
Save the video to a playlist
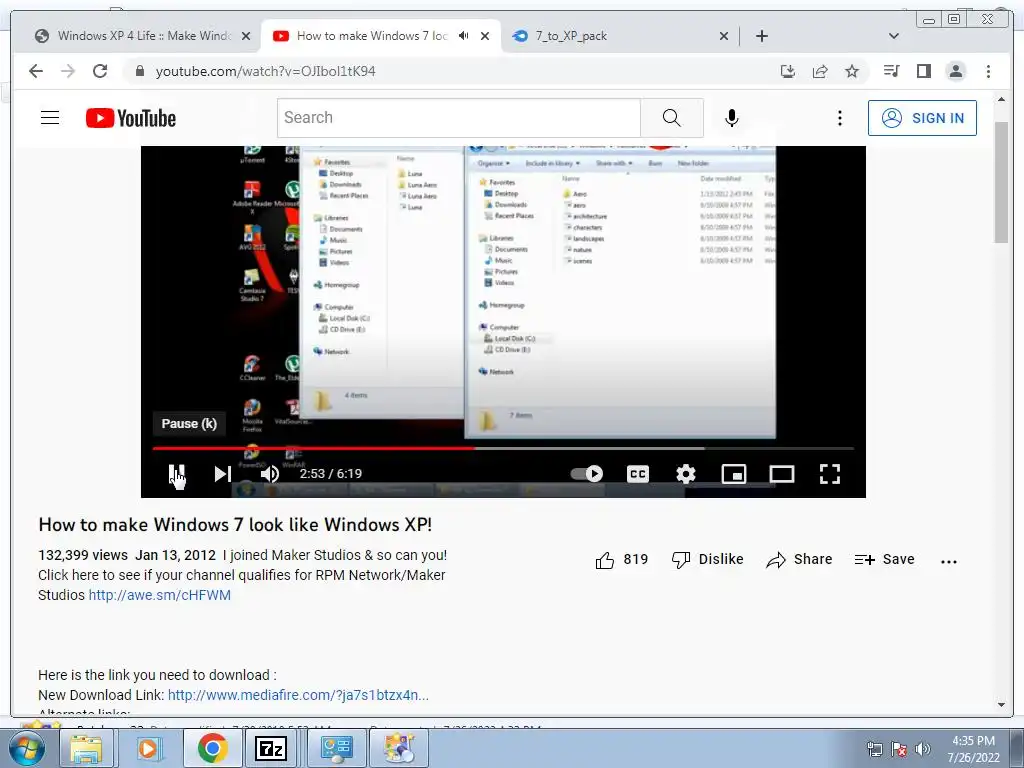[884, 560]
